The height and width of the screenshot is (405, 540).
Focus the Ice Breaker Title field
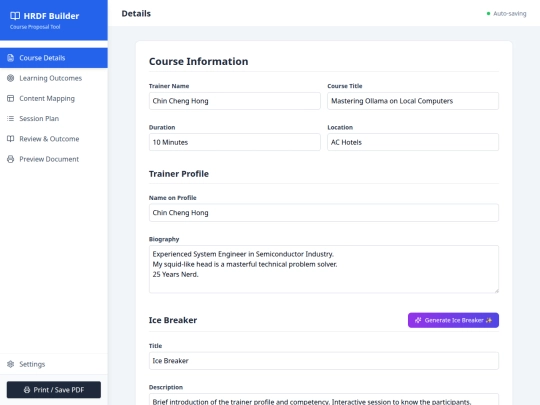pos(324,361)
